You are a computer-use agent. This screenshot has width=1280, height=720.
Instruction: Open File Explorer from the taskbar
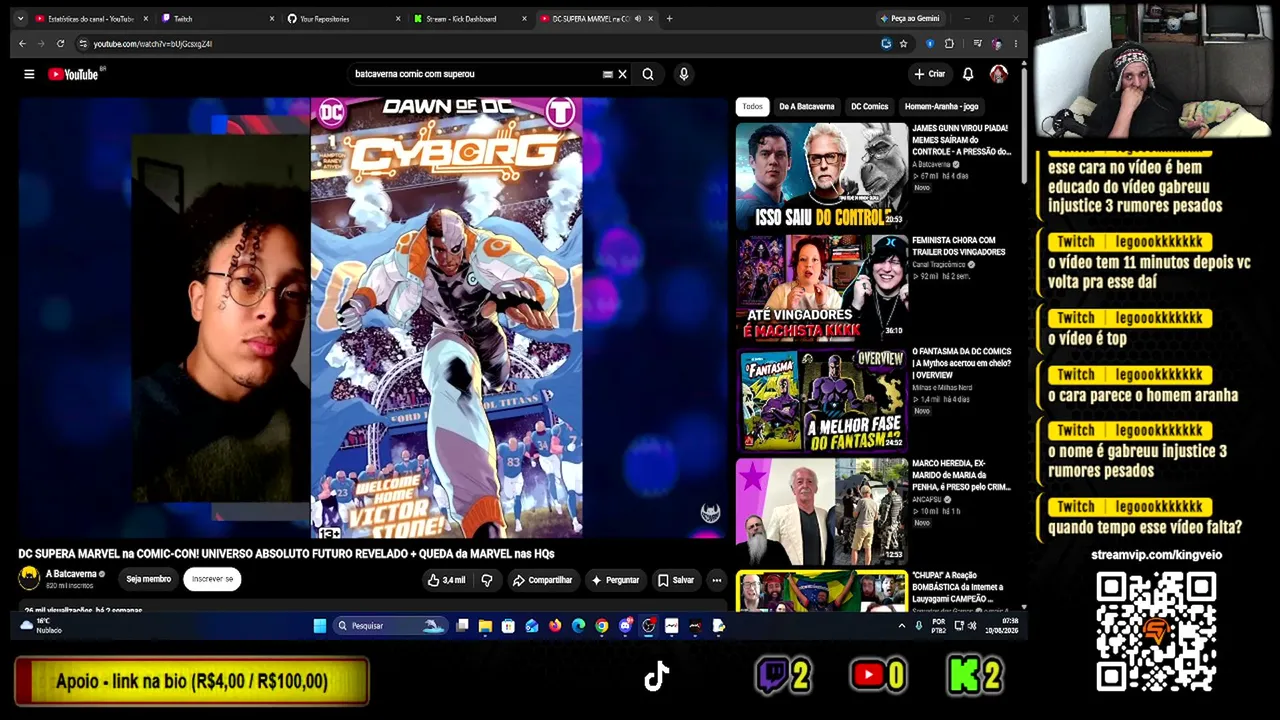[485, 626]
